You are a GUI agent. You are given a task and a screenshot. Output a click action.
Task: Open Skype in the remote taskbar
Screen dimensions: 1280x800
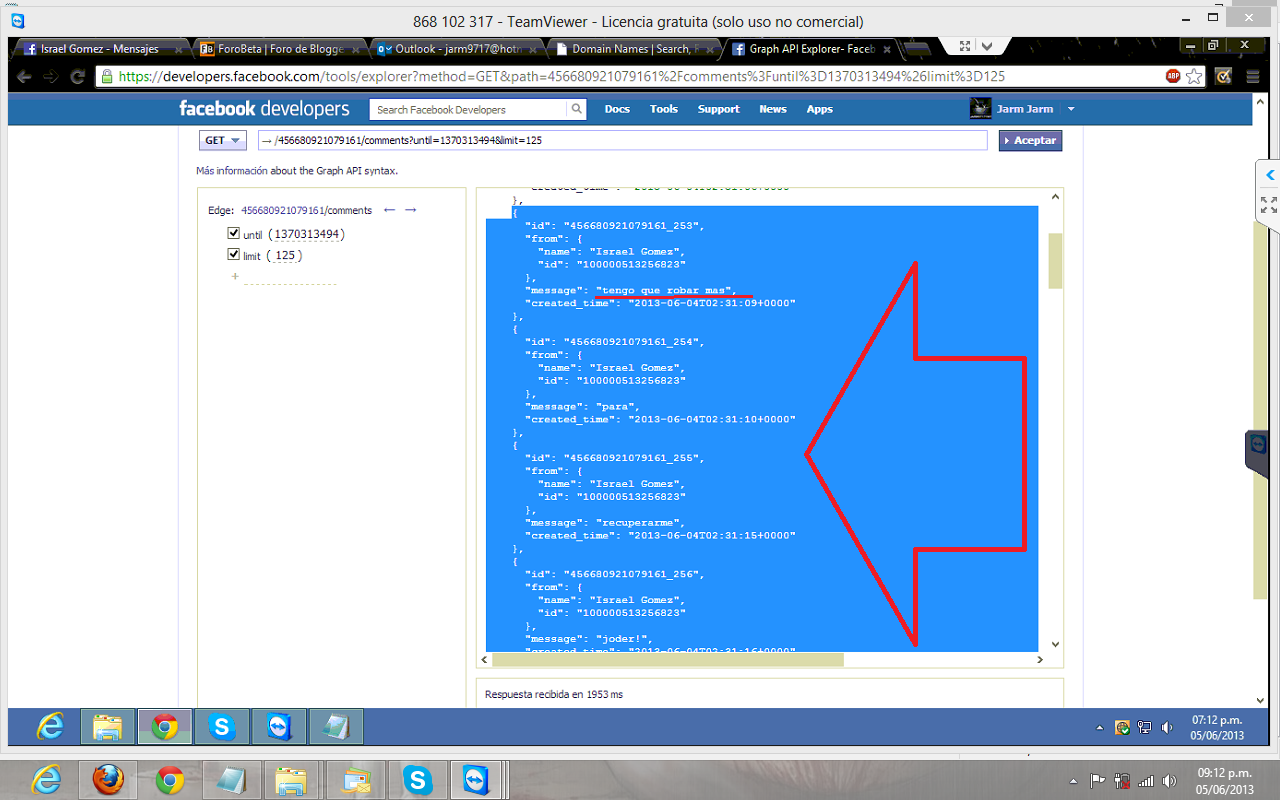coord(222,727)
